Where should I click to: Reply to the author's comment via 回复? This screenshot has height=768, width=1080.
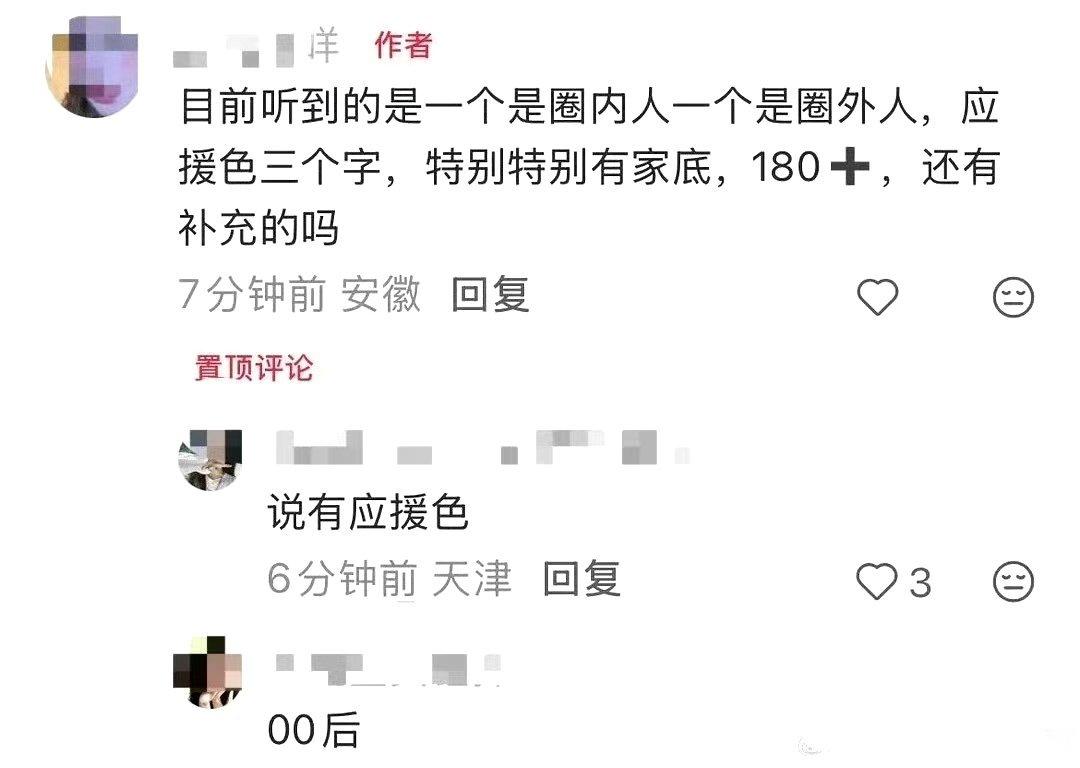pyautogui.click(x=490, y=295)
